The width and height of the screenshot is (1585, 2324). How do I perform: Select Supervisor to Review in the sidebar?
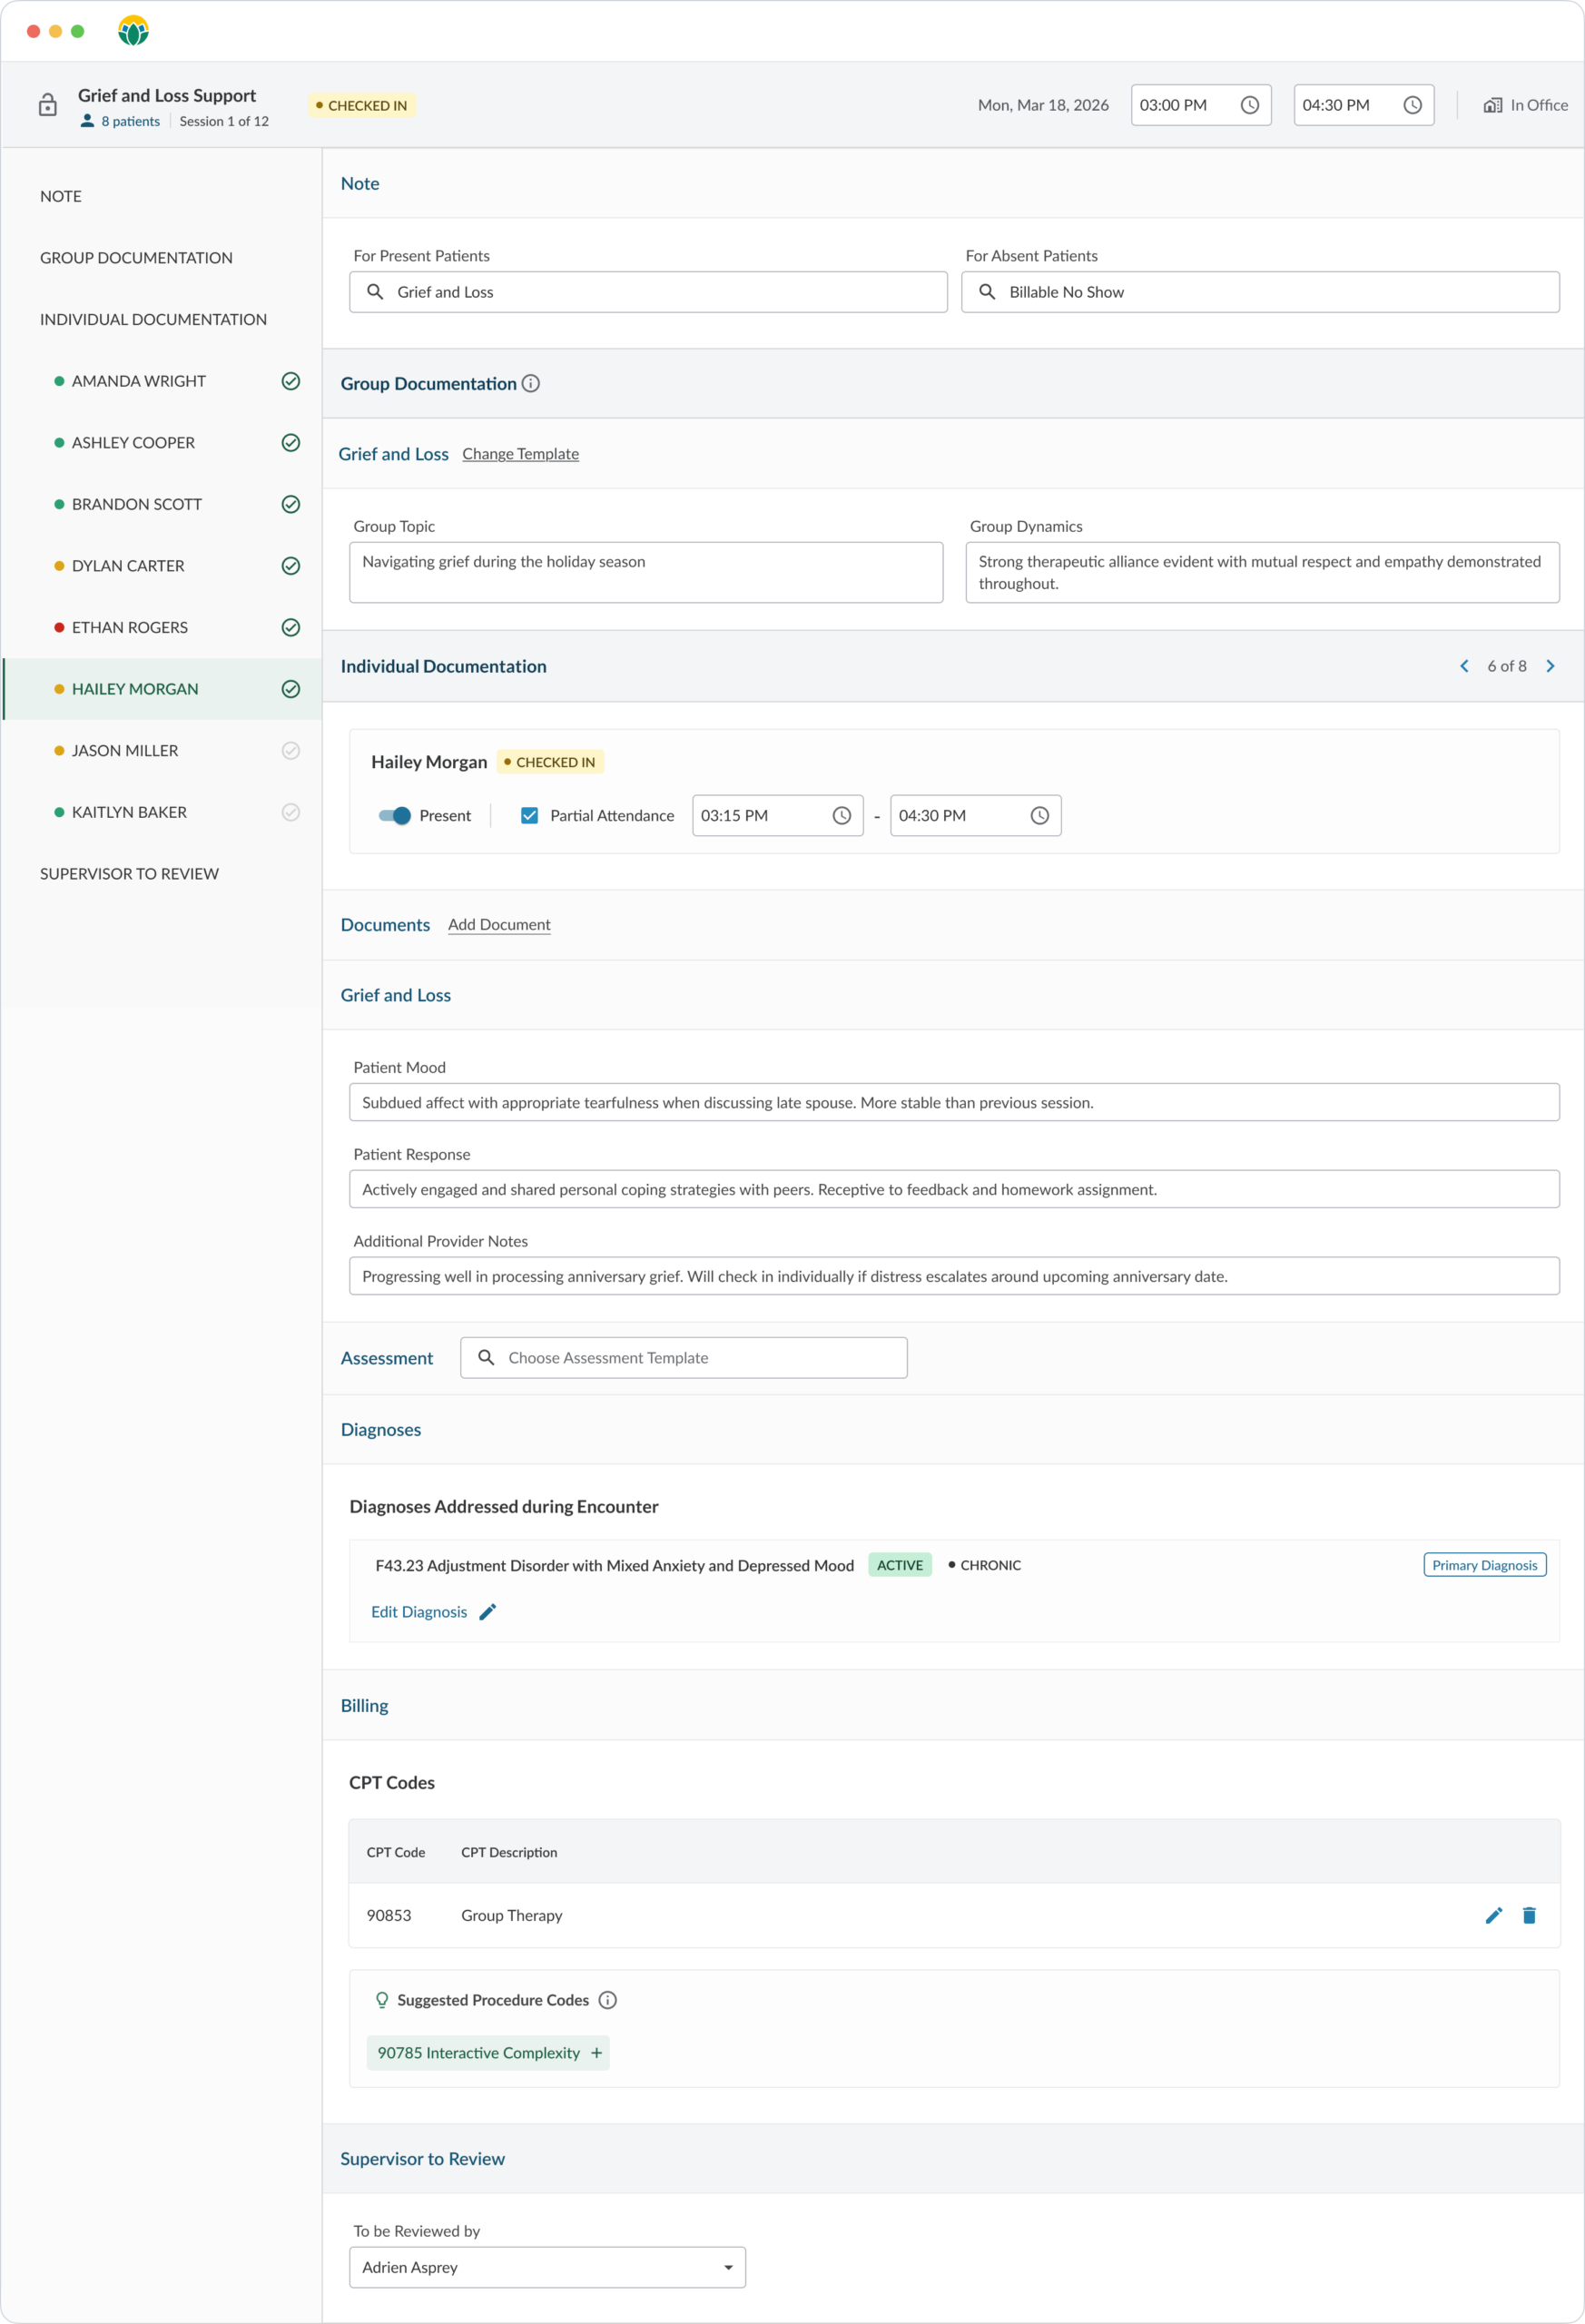(x=129, y=874)
